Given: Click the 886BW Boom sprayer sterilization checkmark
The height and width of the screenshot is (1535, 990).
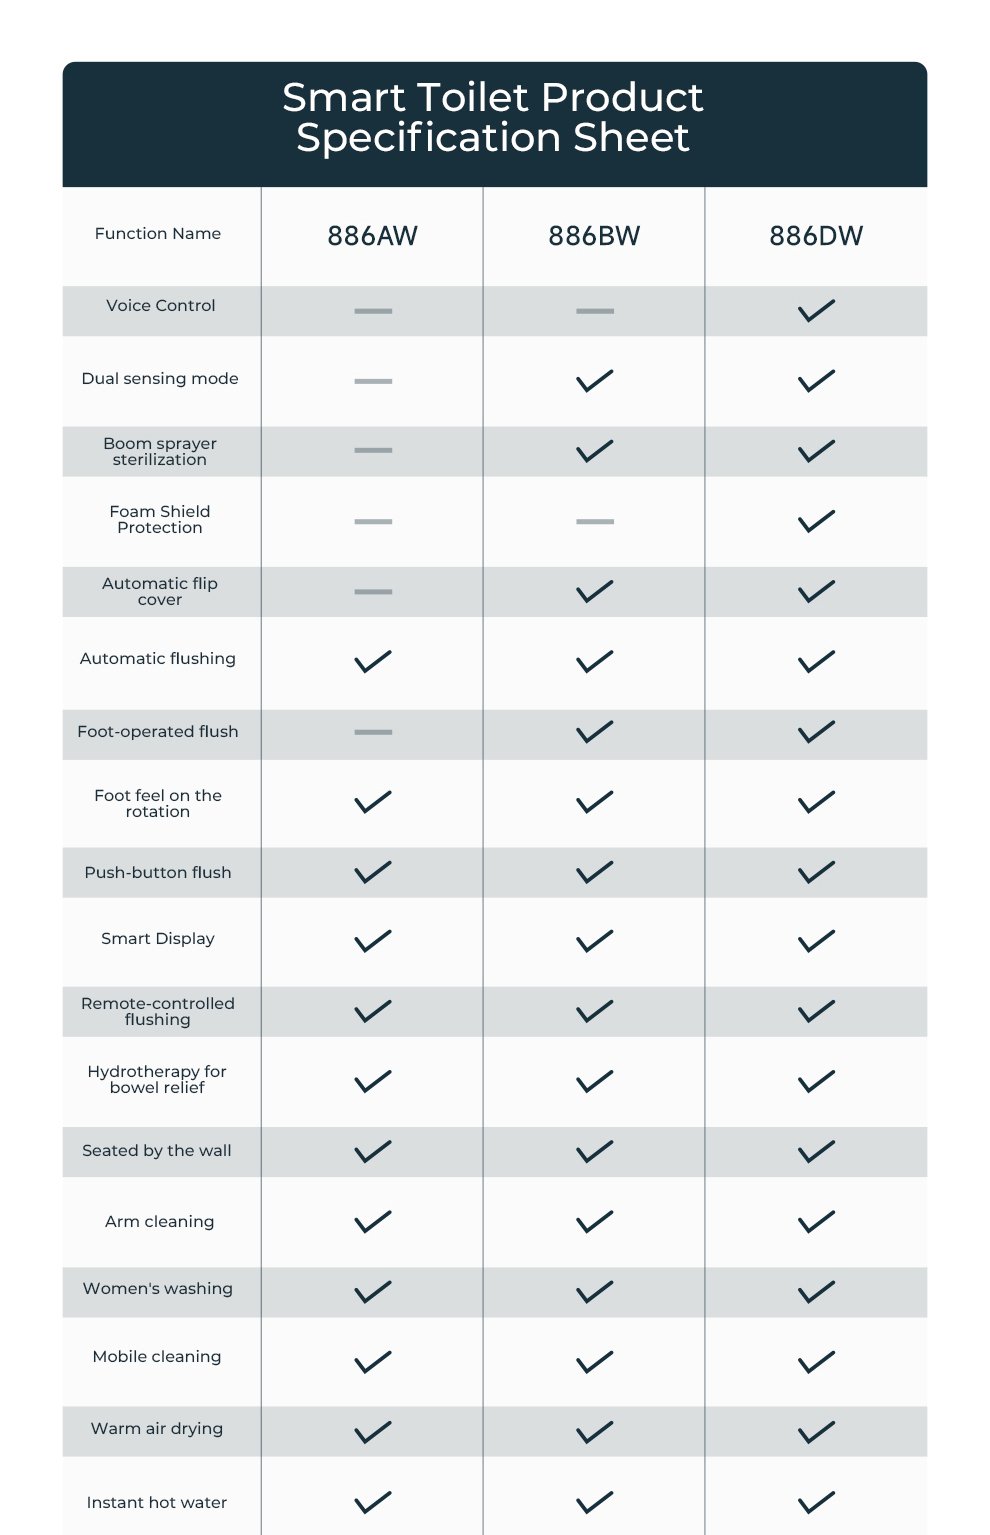Looking at the screenshot, I should (594, 451).
